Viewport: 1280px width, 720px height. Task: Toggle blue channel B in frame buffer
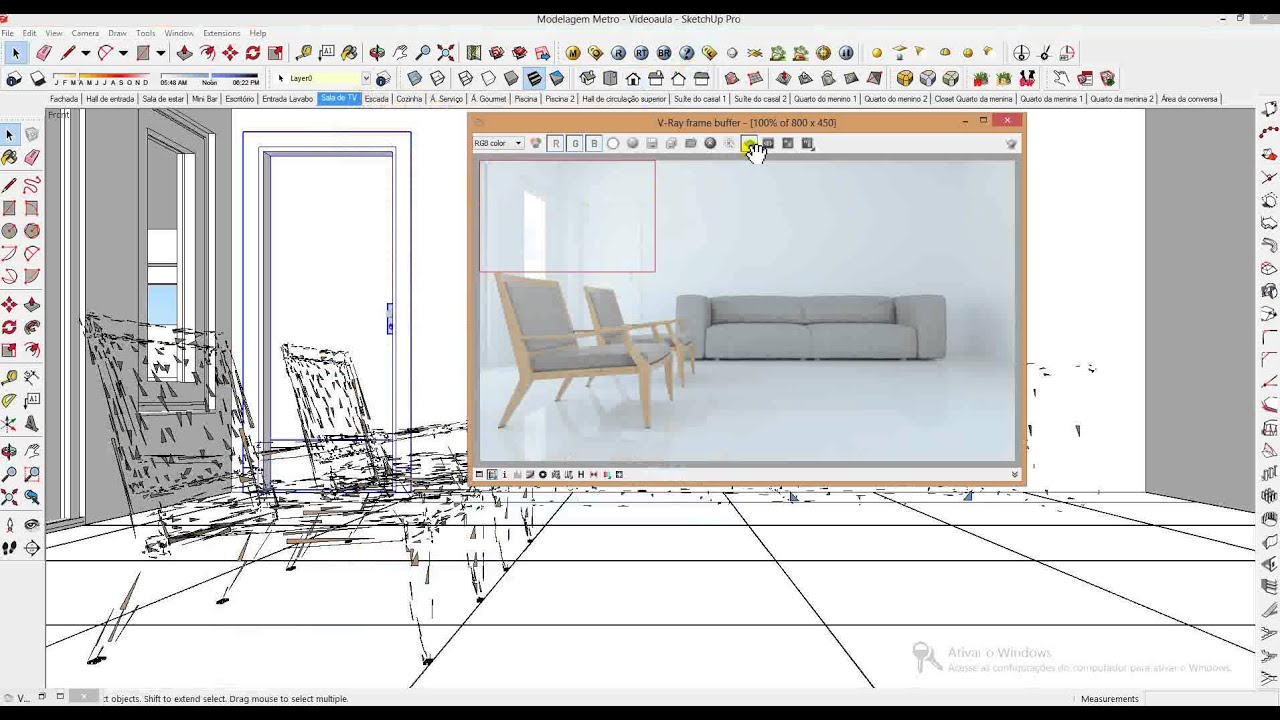click(594, 144)
